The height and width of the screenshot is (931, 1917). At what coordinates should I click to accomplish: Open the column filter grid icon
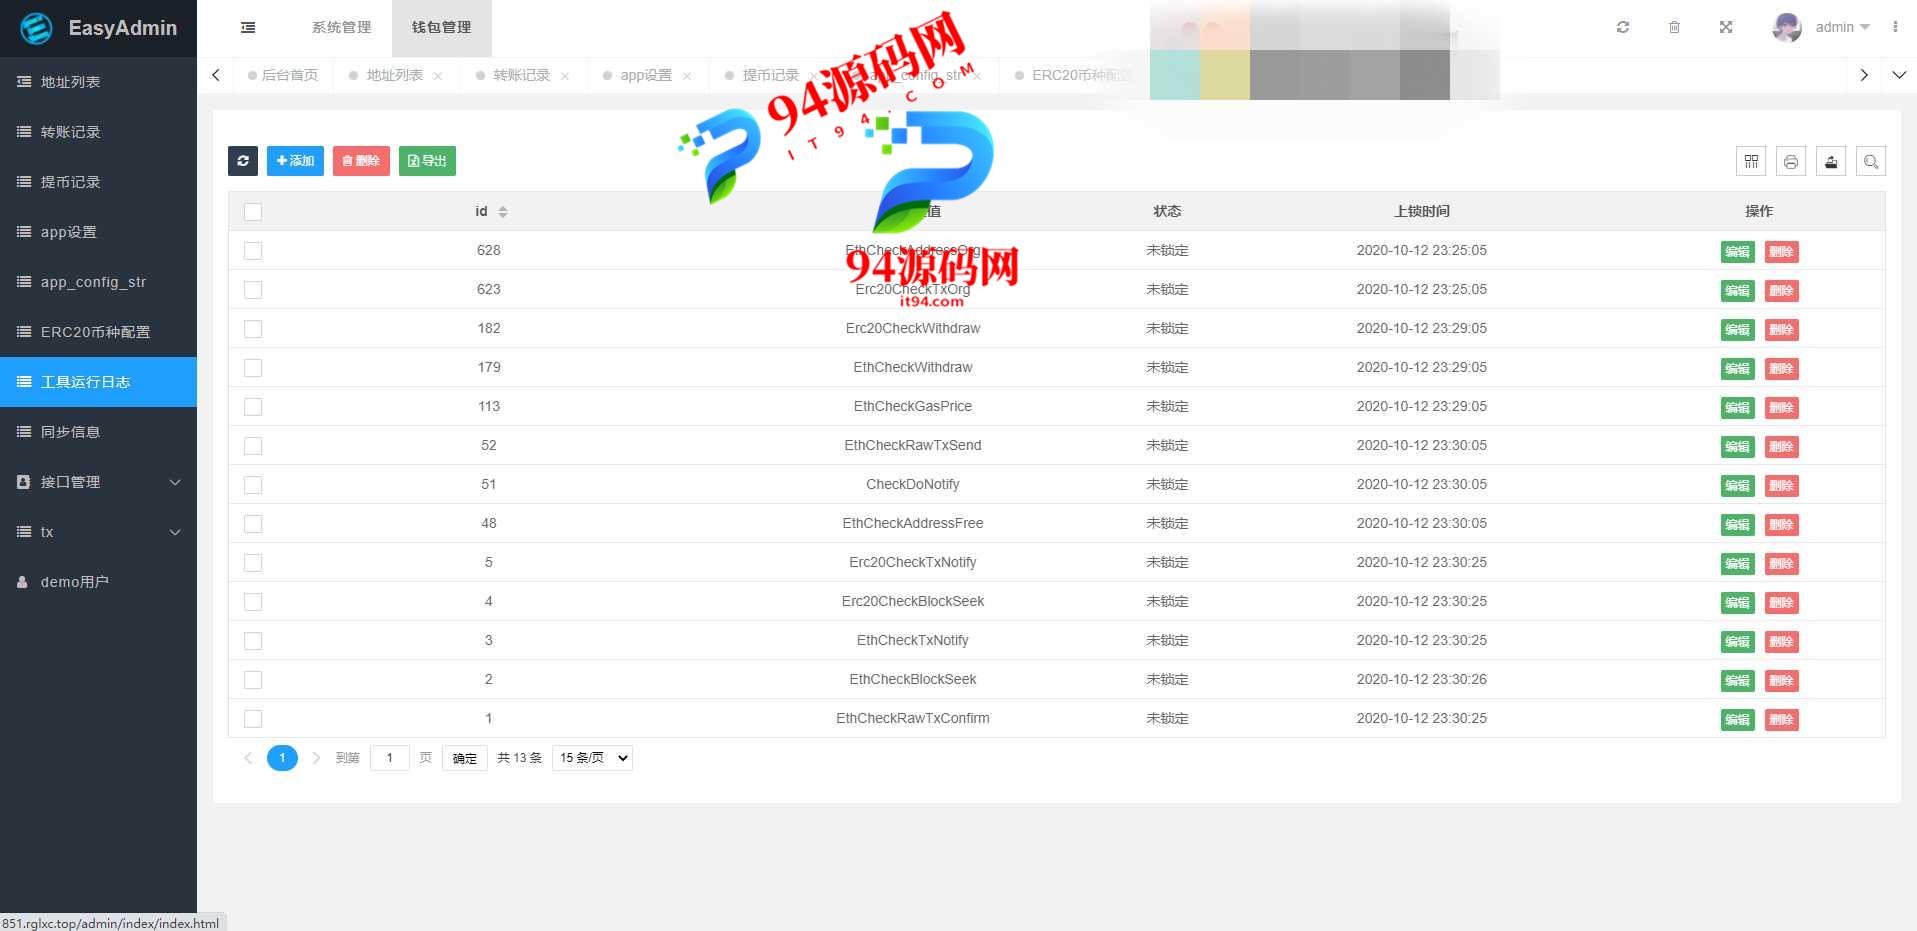(x=1751, y=161)
